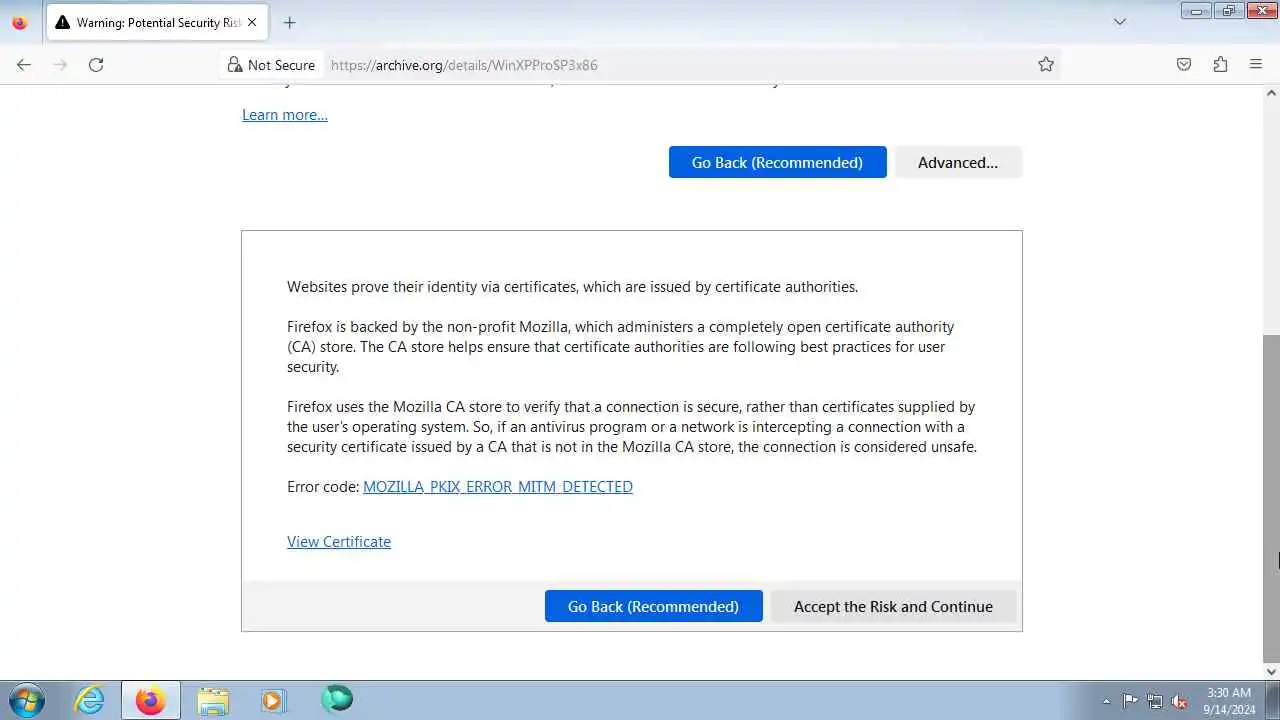This screenshot has height=720, width=1280.
Task: Open the Firefox application menu
Action: point(1256,64)
